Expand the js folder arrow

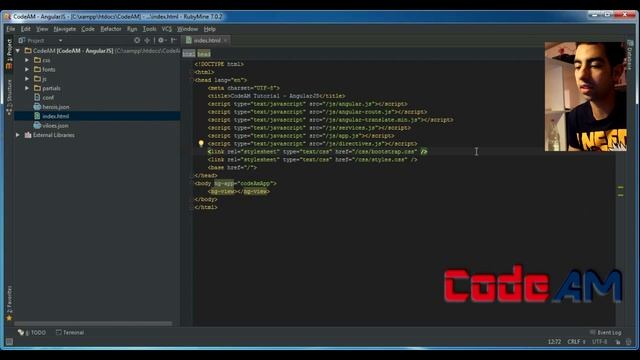(x=27, y=79)
